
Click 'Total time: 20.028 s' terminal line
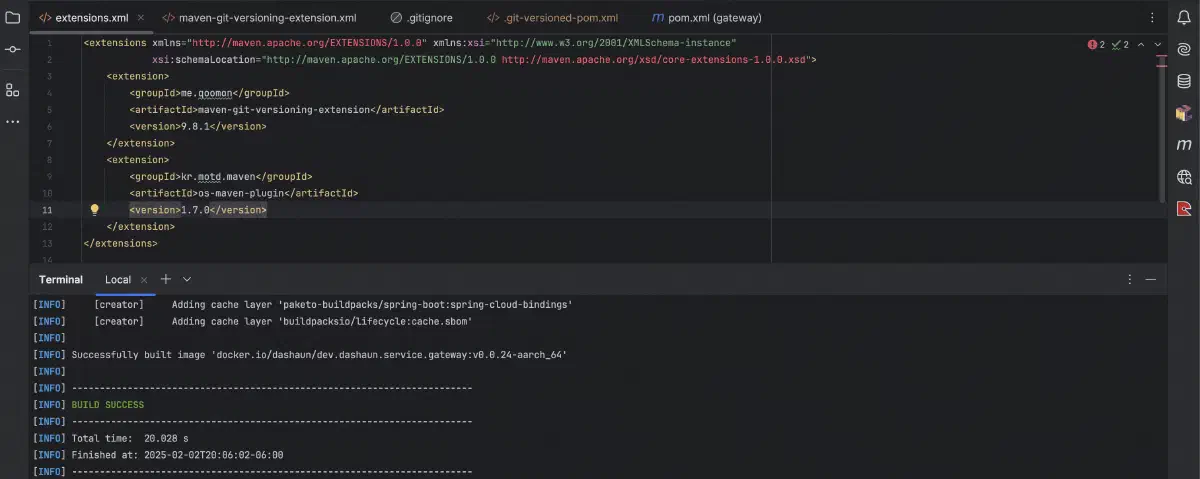130,439
